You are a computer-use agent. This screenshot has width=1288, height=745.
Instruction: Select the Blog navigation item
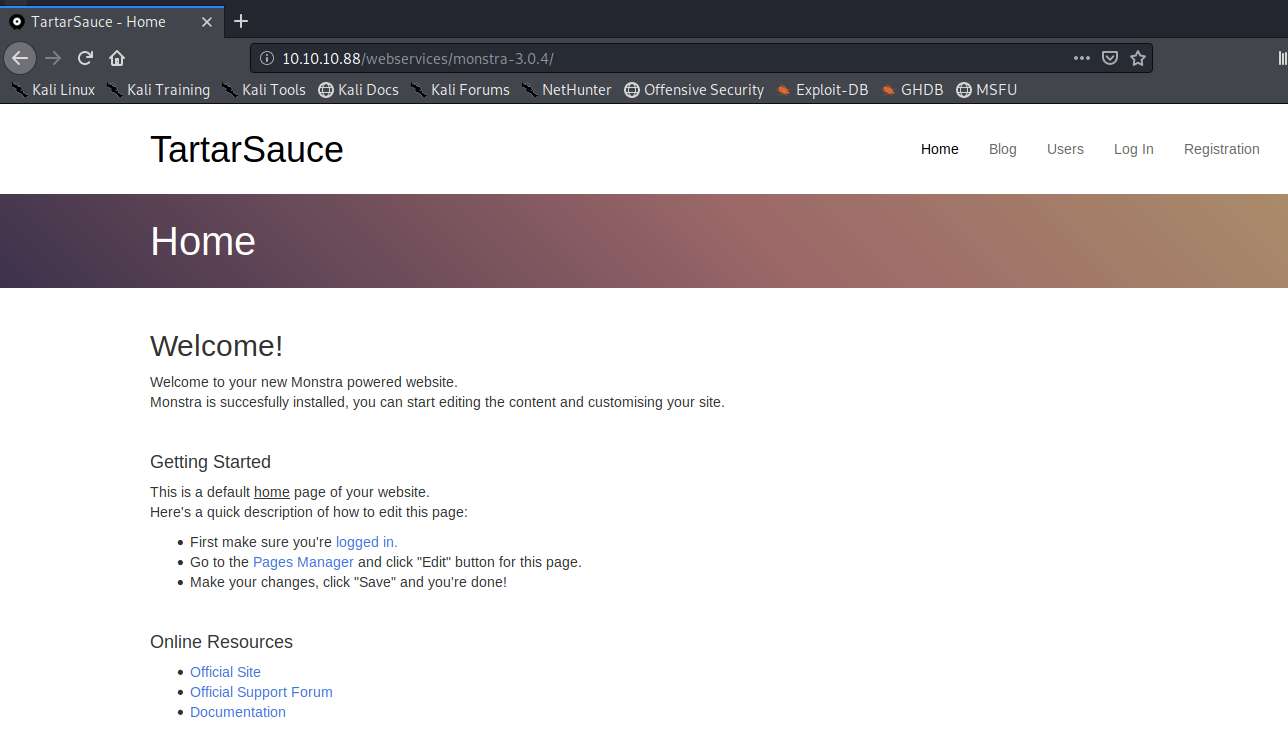(x=1002, y=149)
